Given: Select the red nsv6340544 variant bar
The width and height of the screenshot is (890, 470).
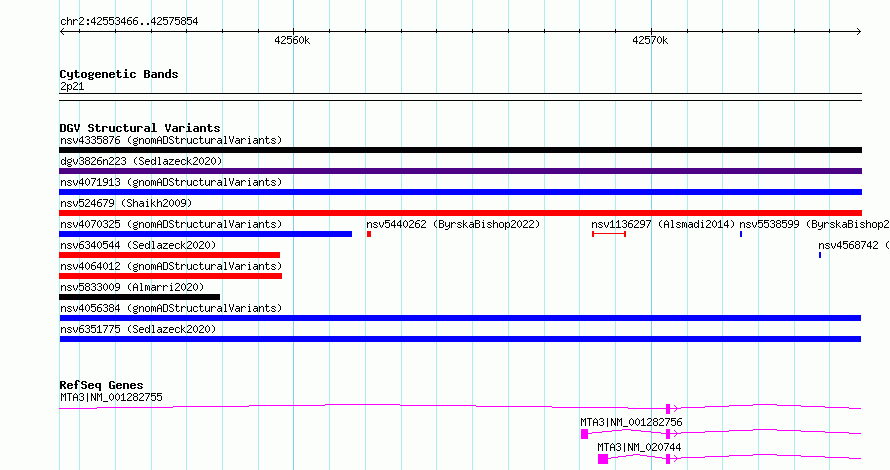Looking at the screenshot, I should pos(170,255).
